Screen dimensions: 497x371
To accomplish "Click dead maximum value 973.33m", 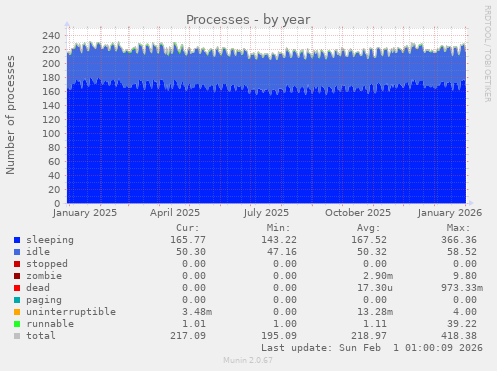I will pos(462,288).
